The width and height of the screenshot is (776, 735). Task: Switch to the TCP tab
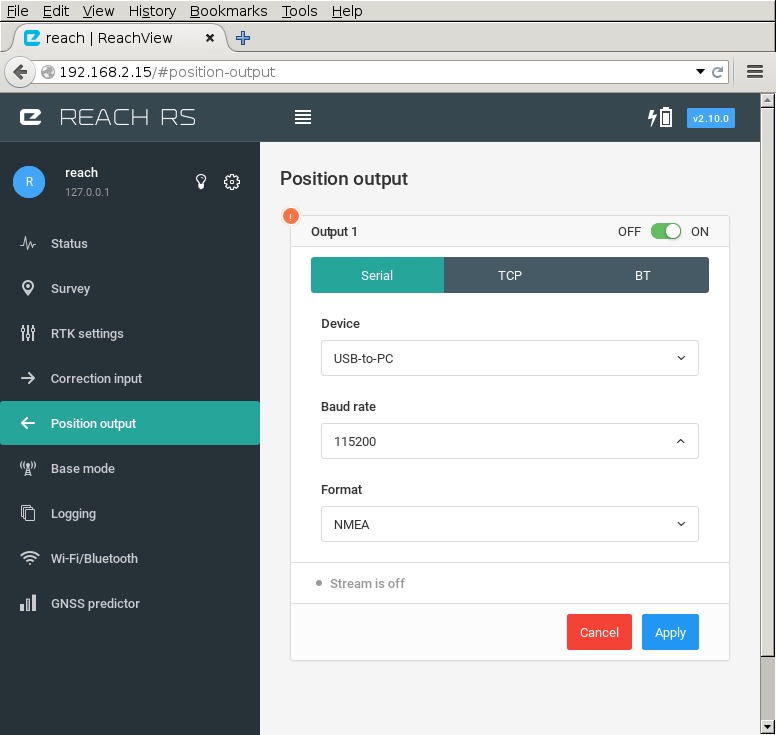[x=510, y=275]
